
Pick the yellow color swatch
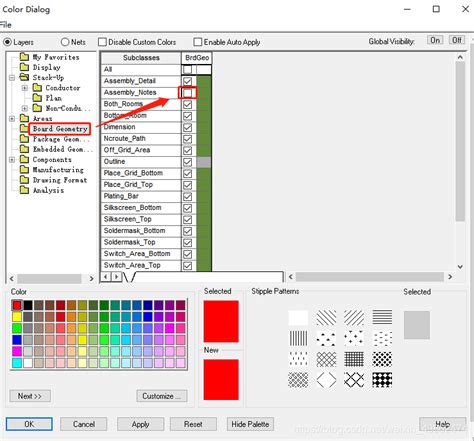17,316
